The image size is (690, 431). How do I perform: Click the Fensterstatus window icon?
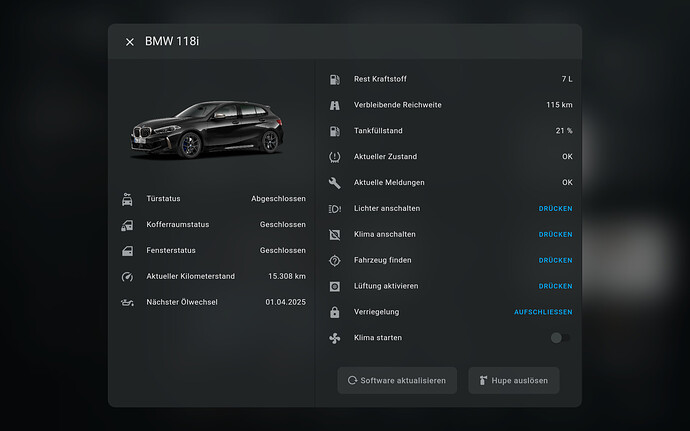tap(127, 251)
